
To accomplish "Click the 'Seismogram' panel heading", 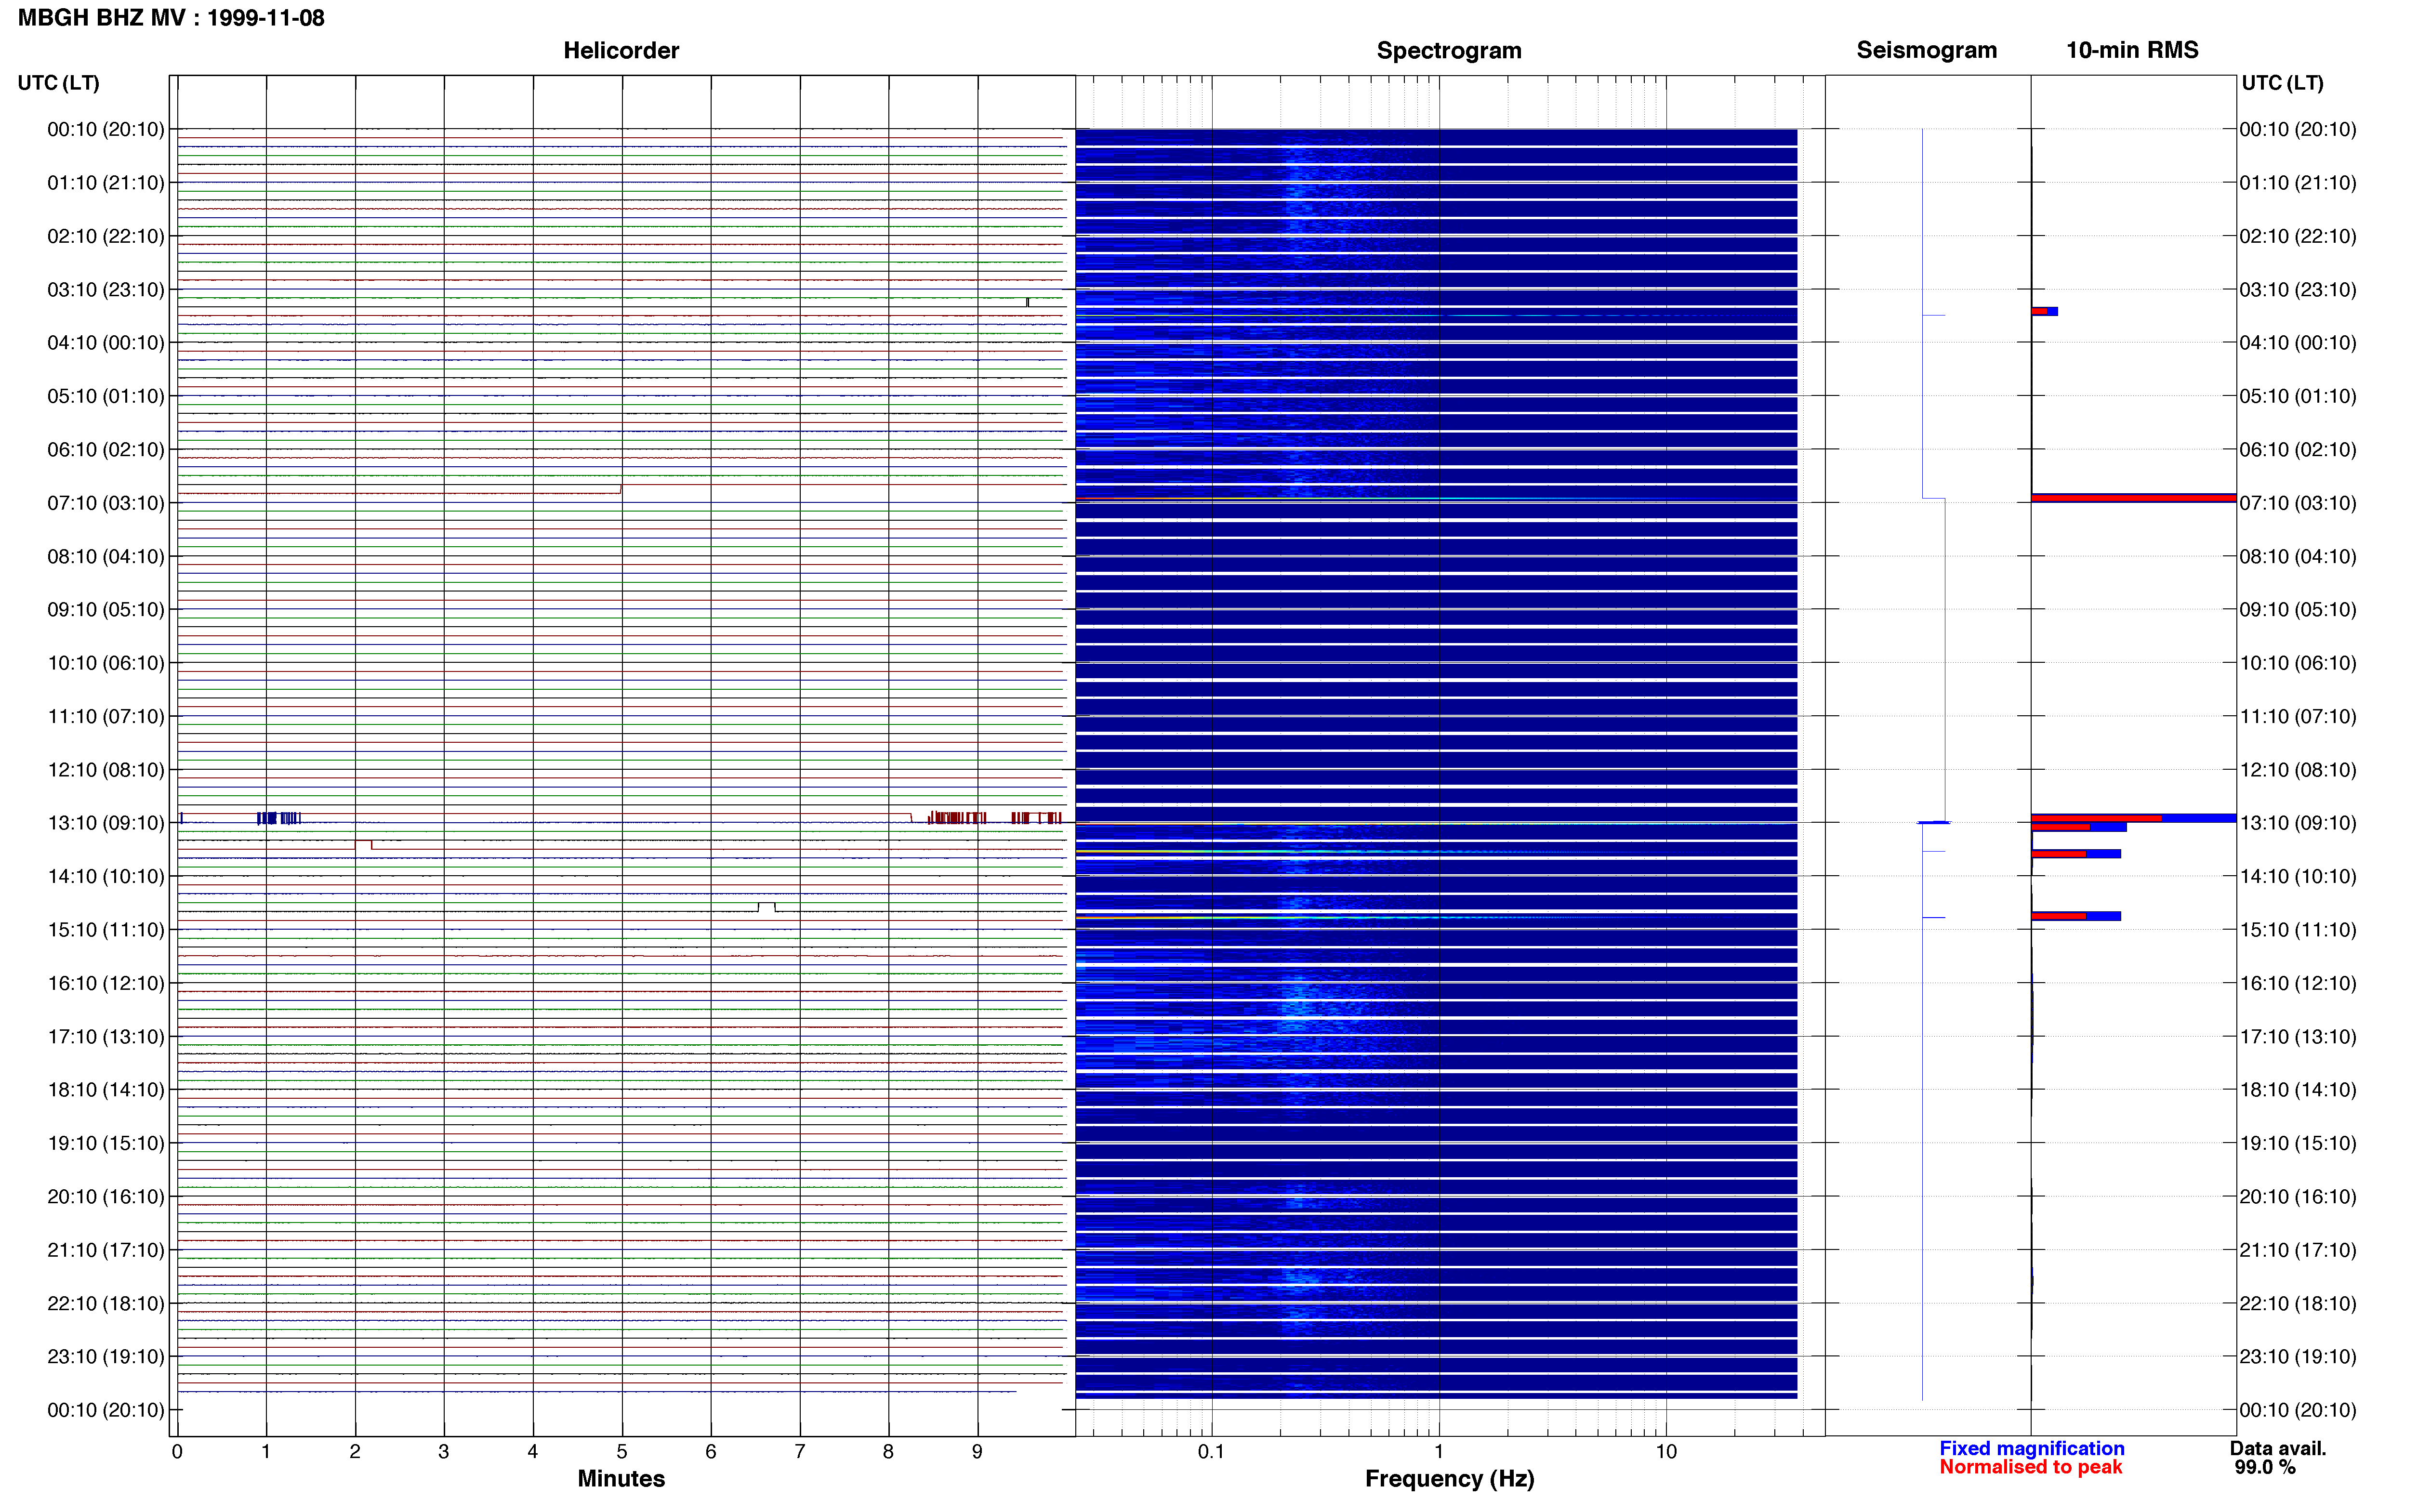I will click(x=1926, y=50).
